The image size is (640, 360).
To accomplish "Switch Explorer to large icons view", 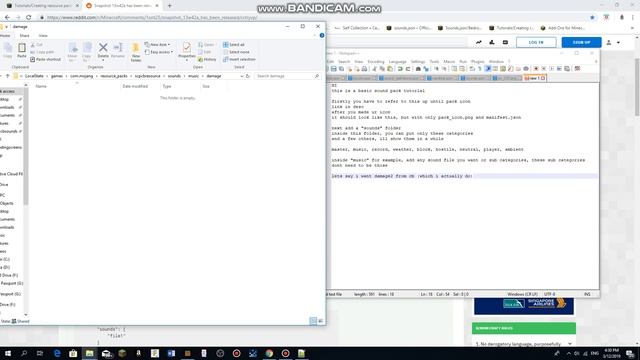I will [x=320, y=321].
